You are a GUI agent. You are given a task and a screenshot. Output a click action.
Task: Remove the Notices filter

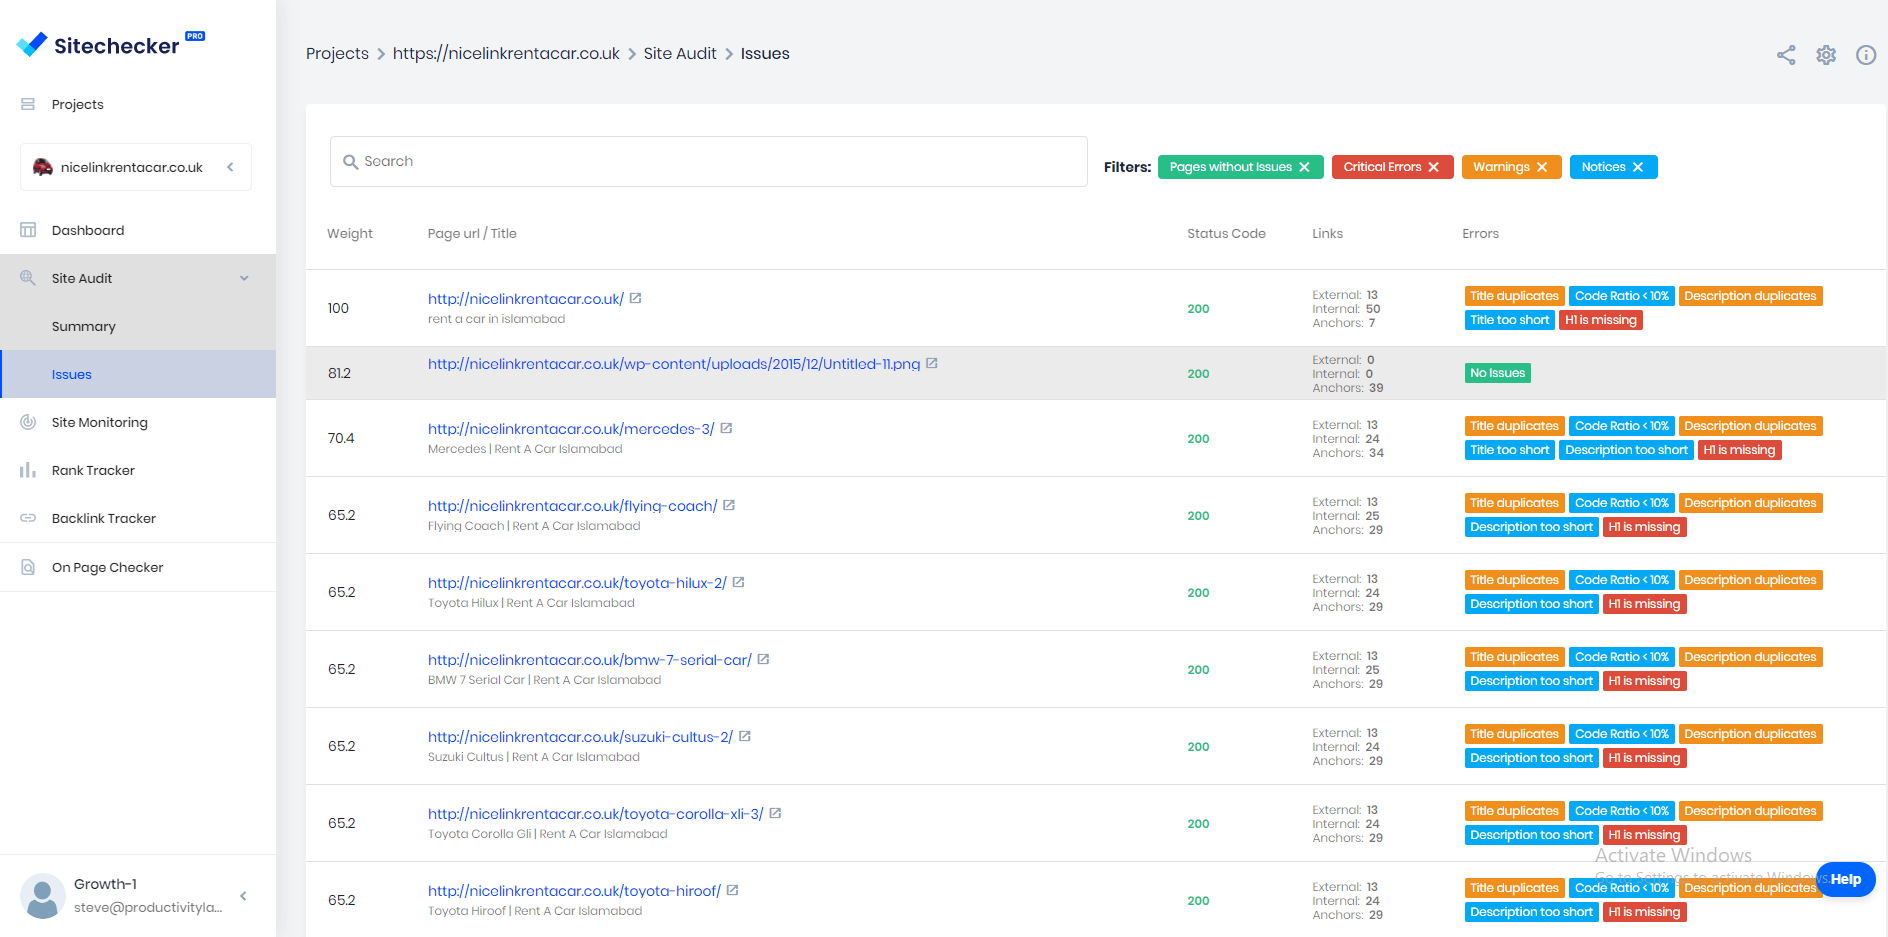click(1637, 167)
